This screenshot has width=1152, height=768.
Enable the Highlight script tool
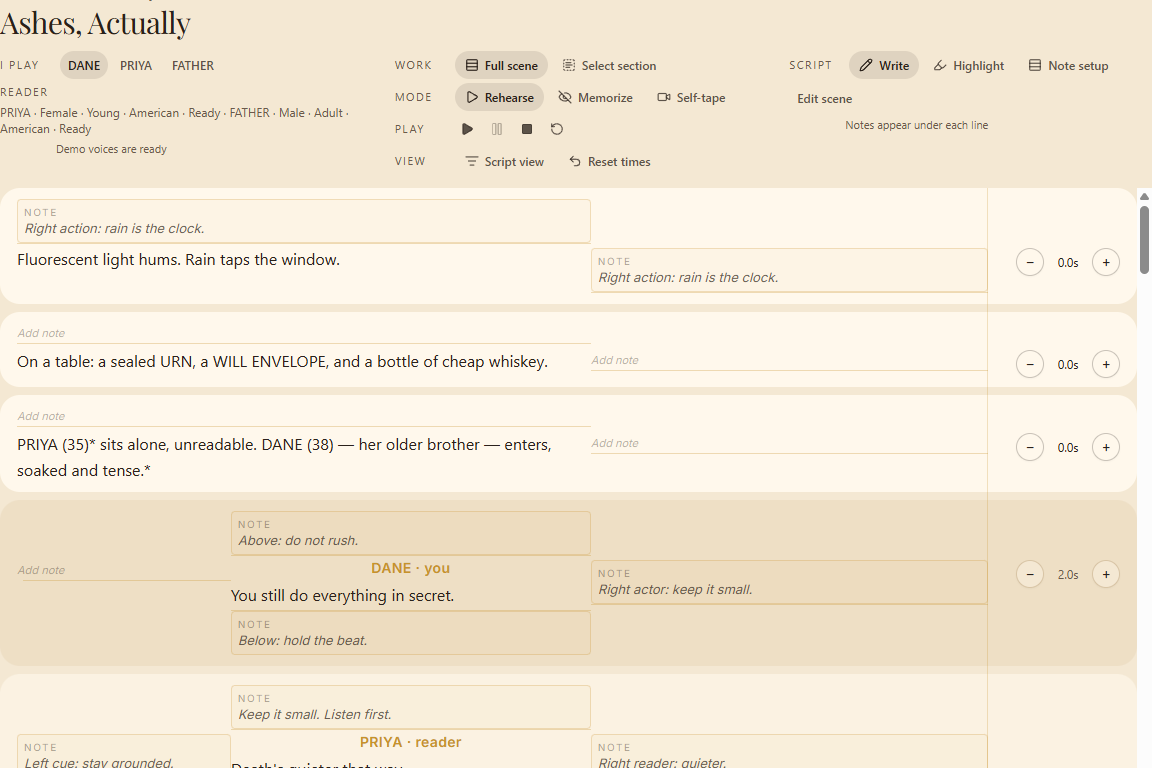pos(968,65)
